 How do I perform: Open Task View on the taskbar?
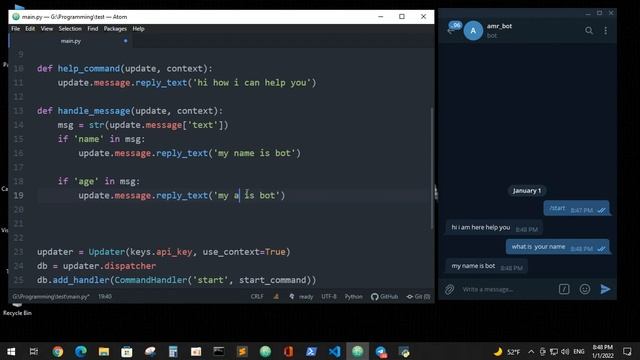click(34, 351)
